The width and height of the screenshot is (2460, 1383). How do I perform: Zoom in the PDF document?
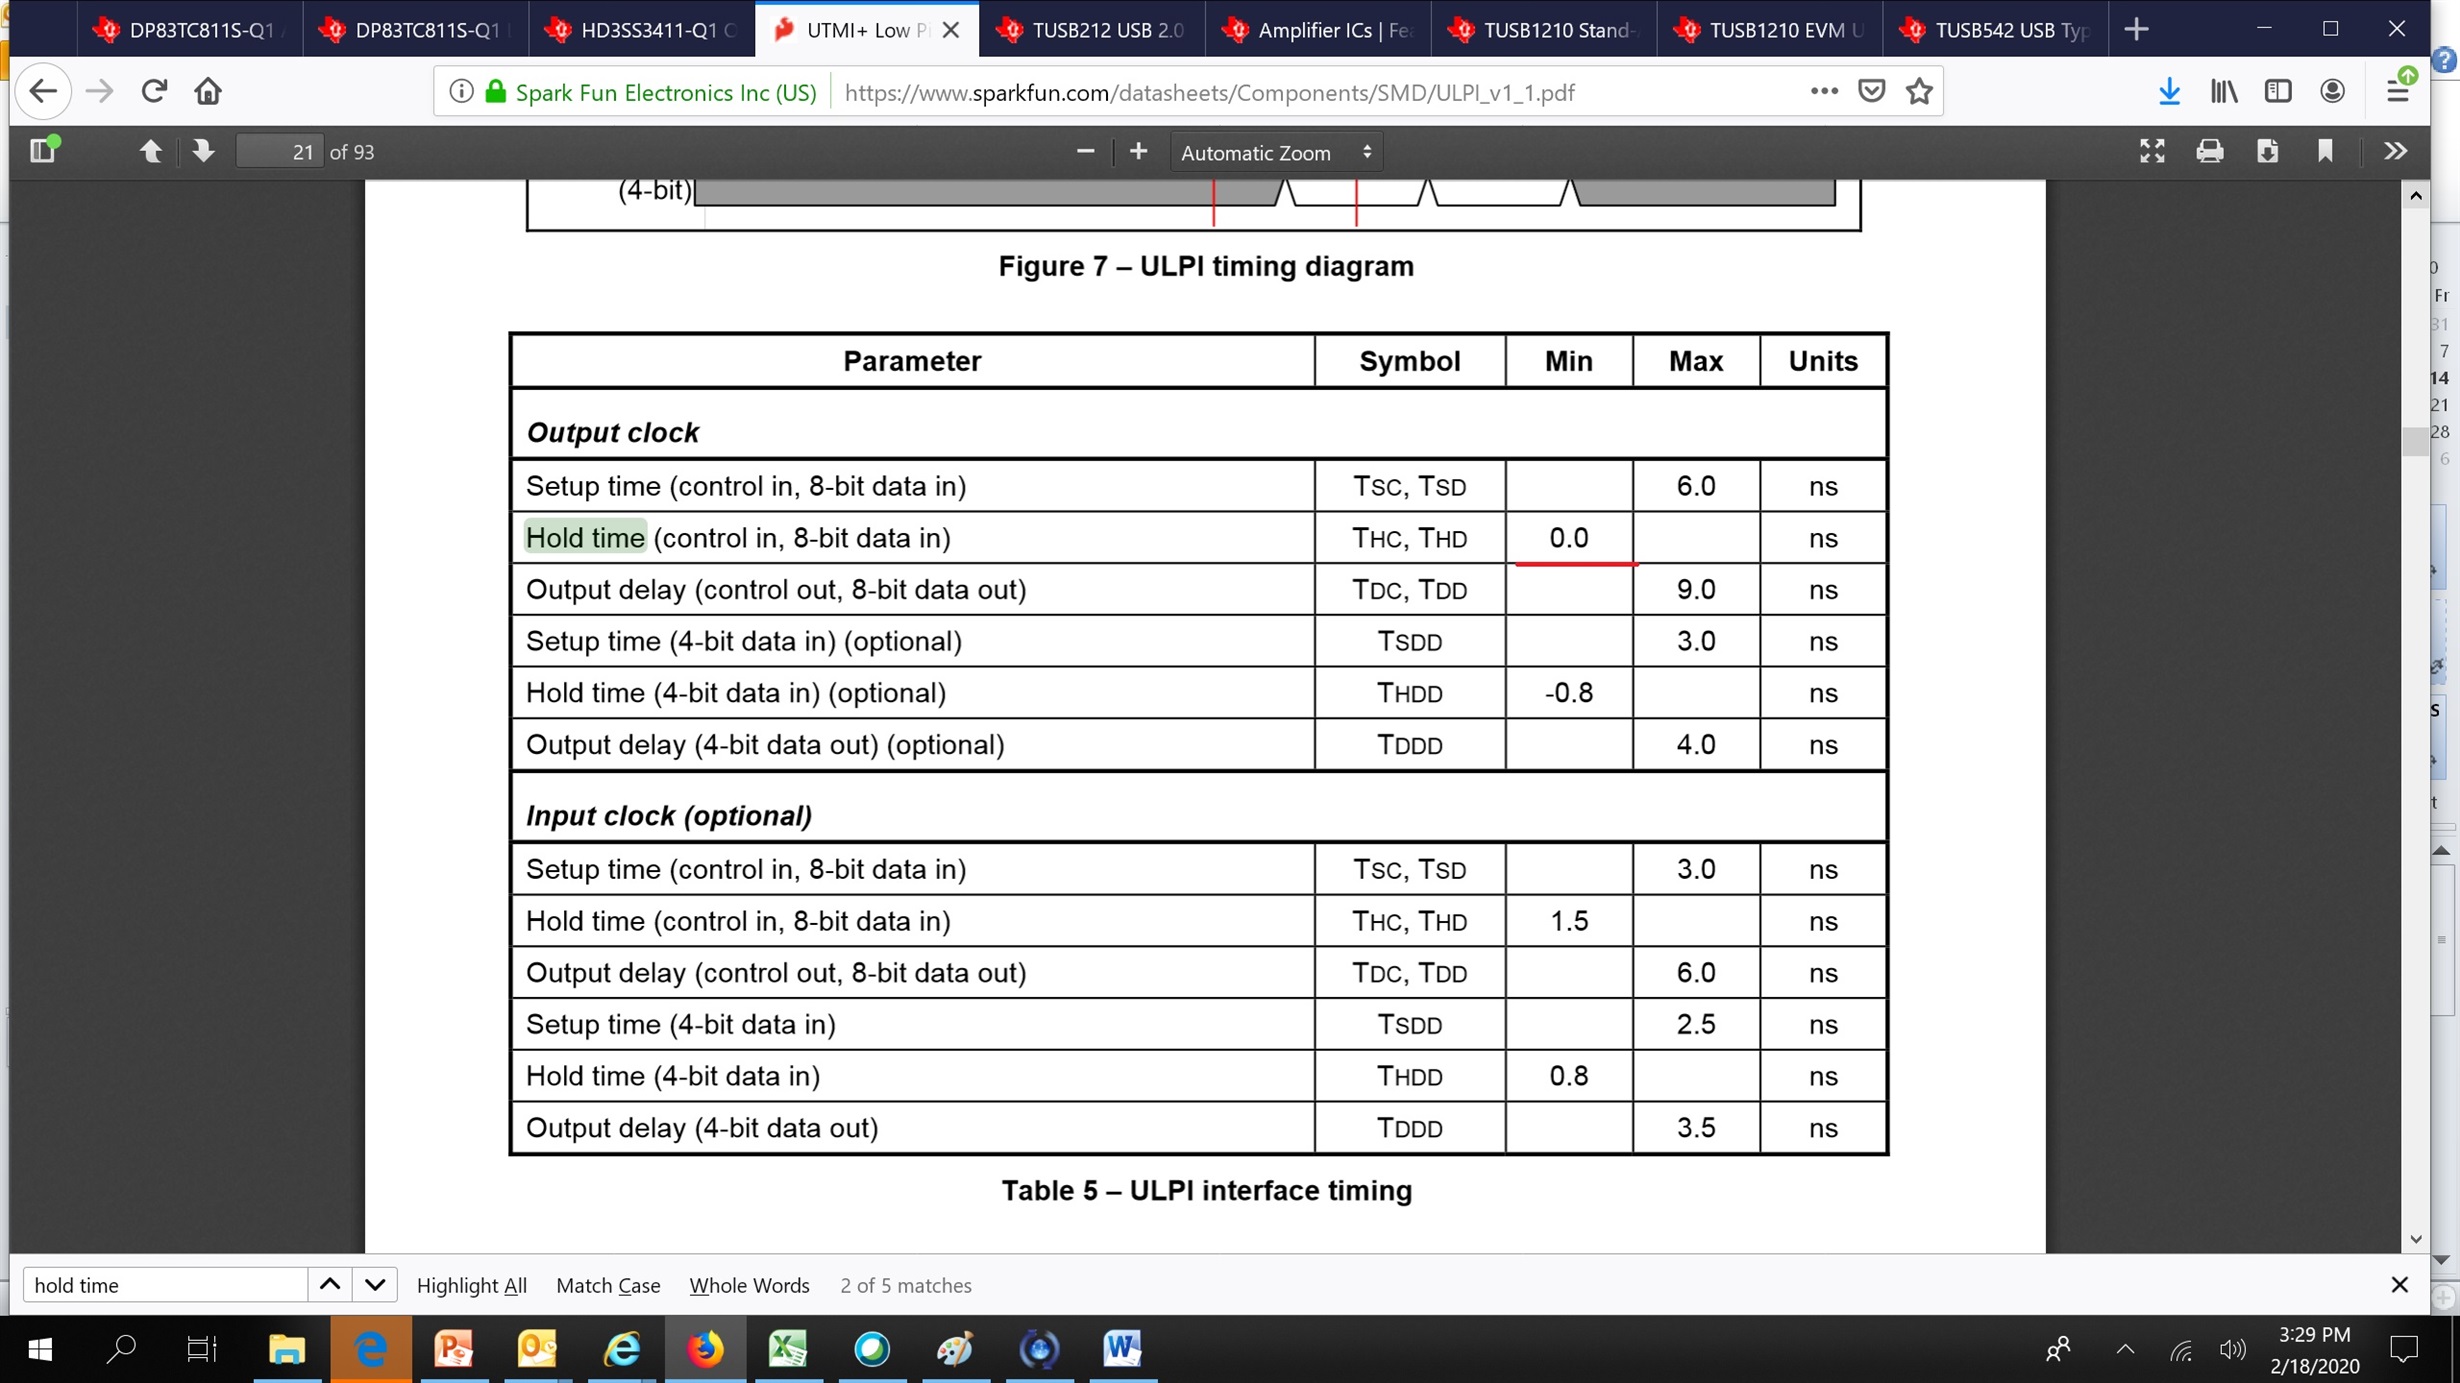click(1138, 152)
